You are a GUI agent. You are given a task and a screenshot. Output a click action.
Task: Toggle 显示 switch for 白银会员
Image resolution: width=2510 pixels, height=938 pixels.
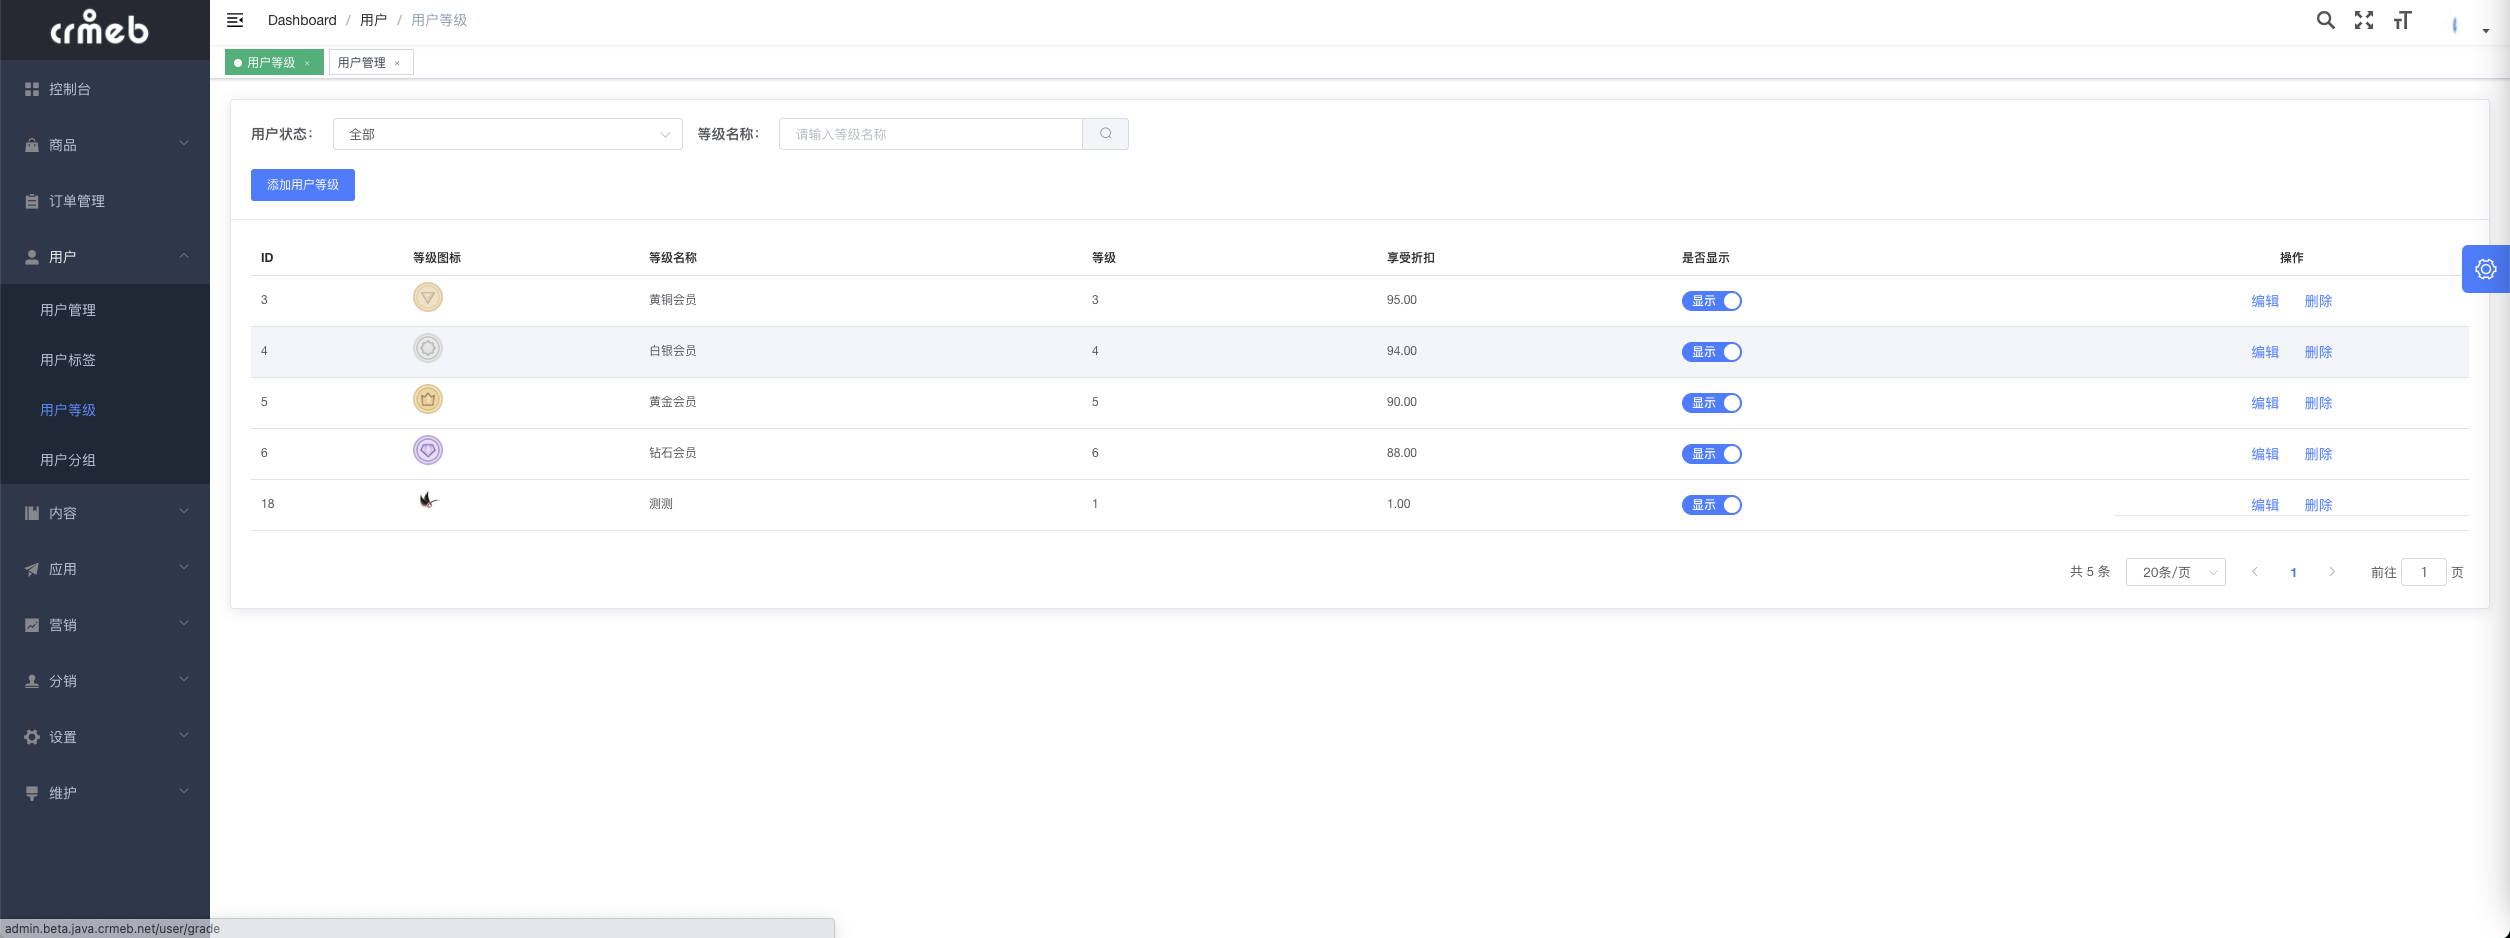pyautogui.click(x=1712, y=352)
